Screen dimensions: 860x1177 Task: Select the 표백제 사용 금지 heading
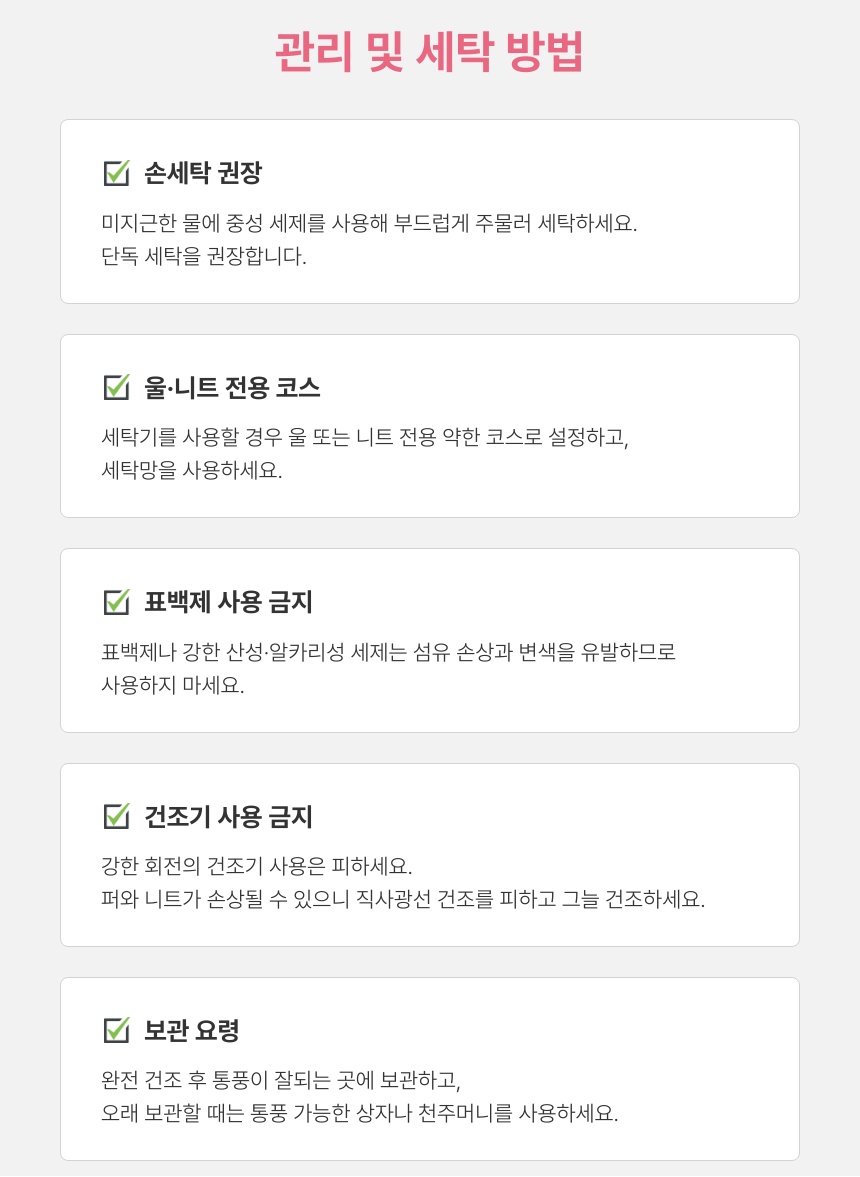tap(228, 602)
